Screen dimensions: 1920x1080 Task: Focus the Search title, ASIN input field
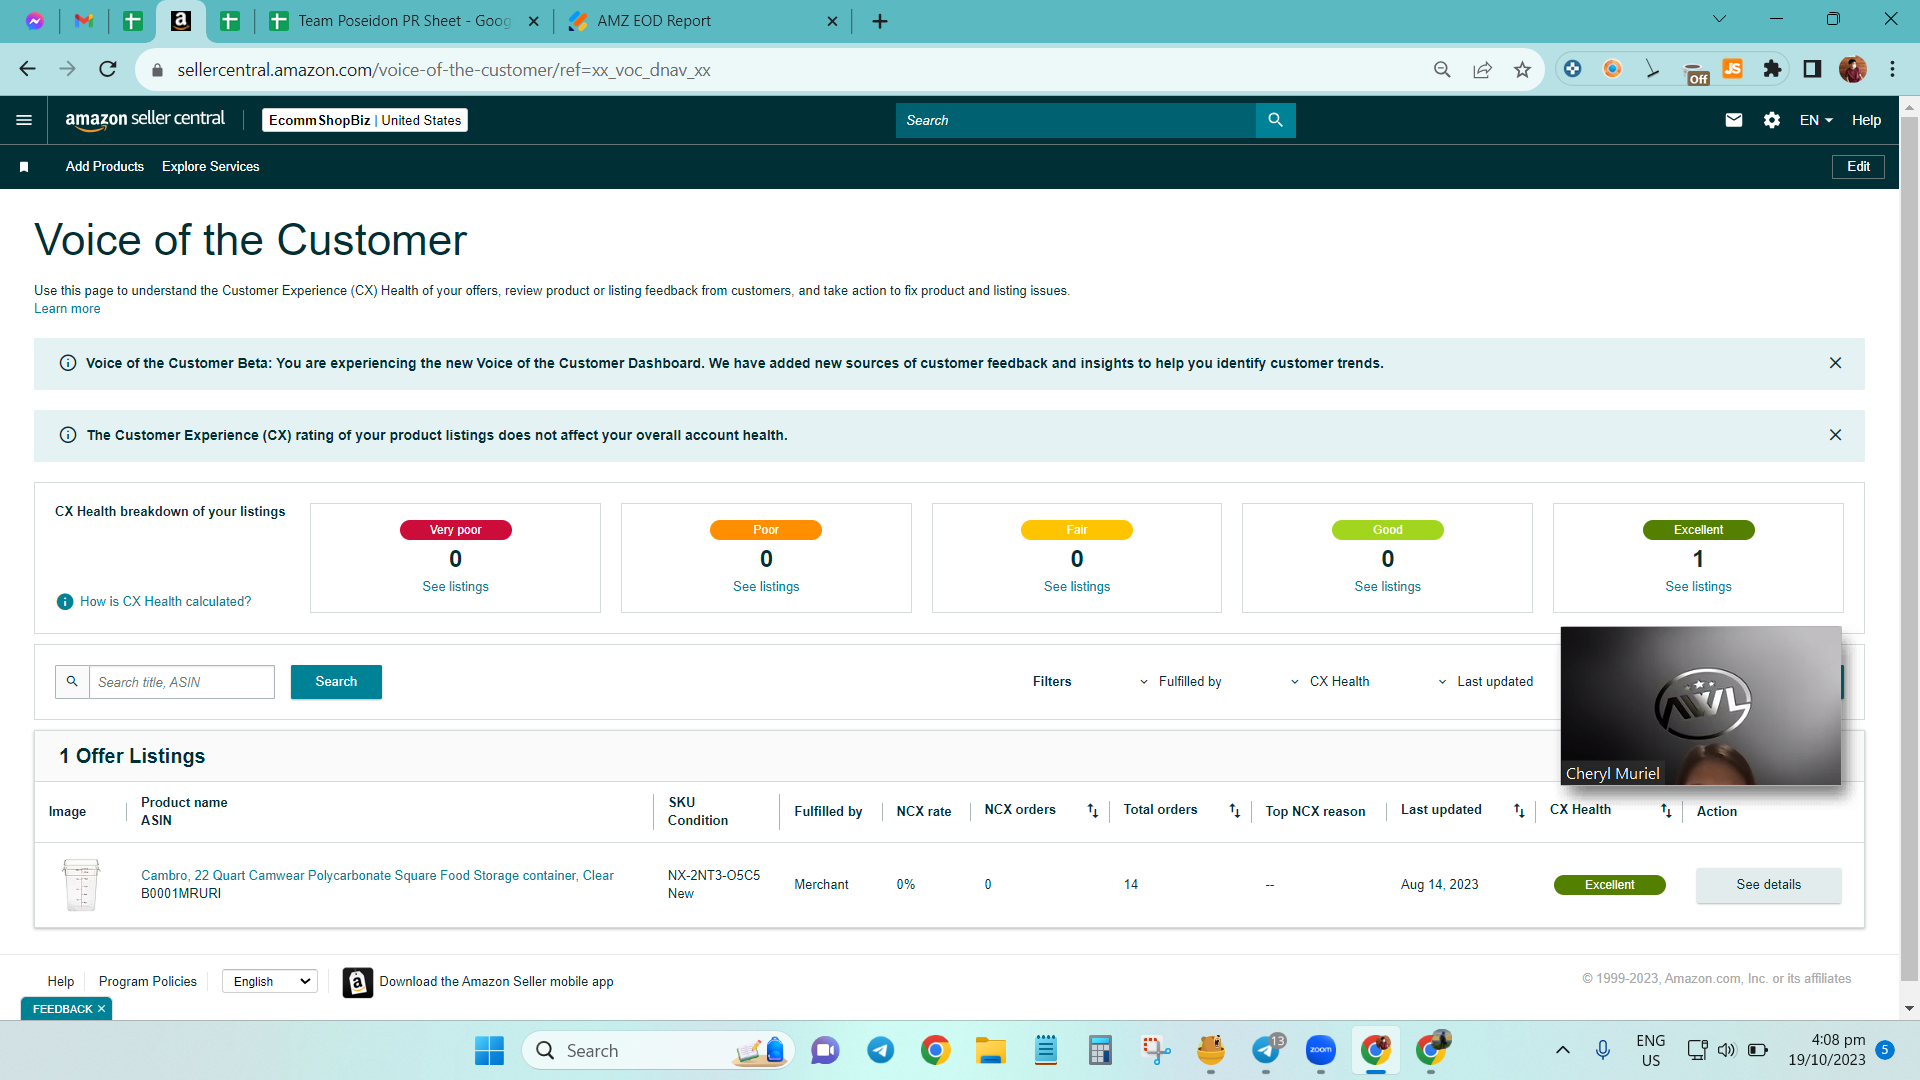point(182,682)
